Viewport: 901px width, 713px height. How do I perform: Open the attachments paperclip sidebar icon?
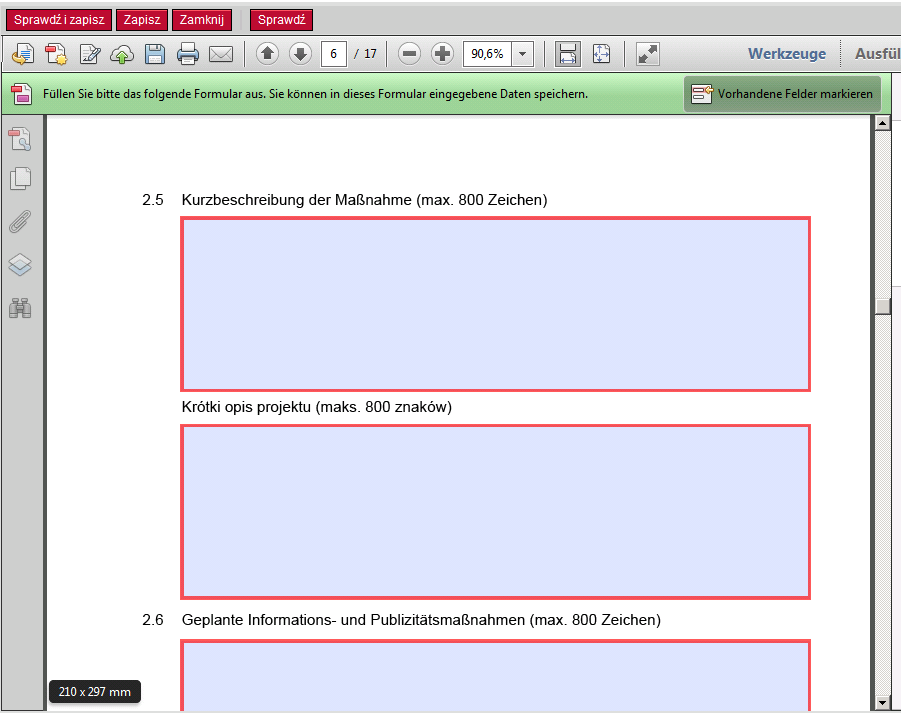pos(20,222)
